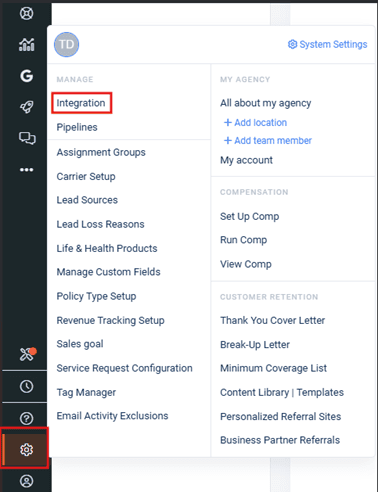
Task: Open the chat messages icon
Action: (27, 138)
